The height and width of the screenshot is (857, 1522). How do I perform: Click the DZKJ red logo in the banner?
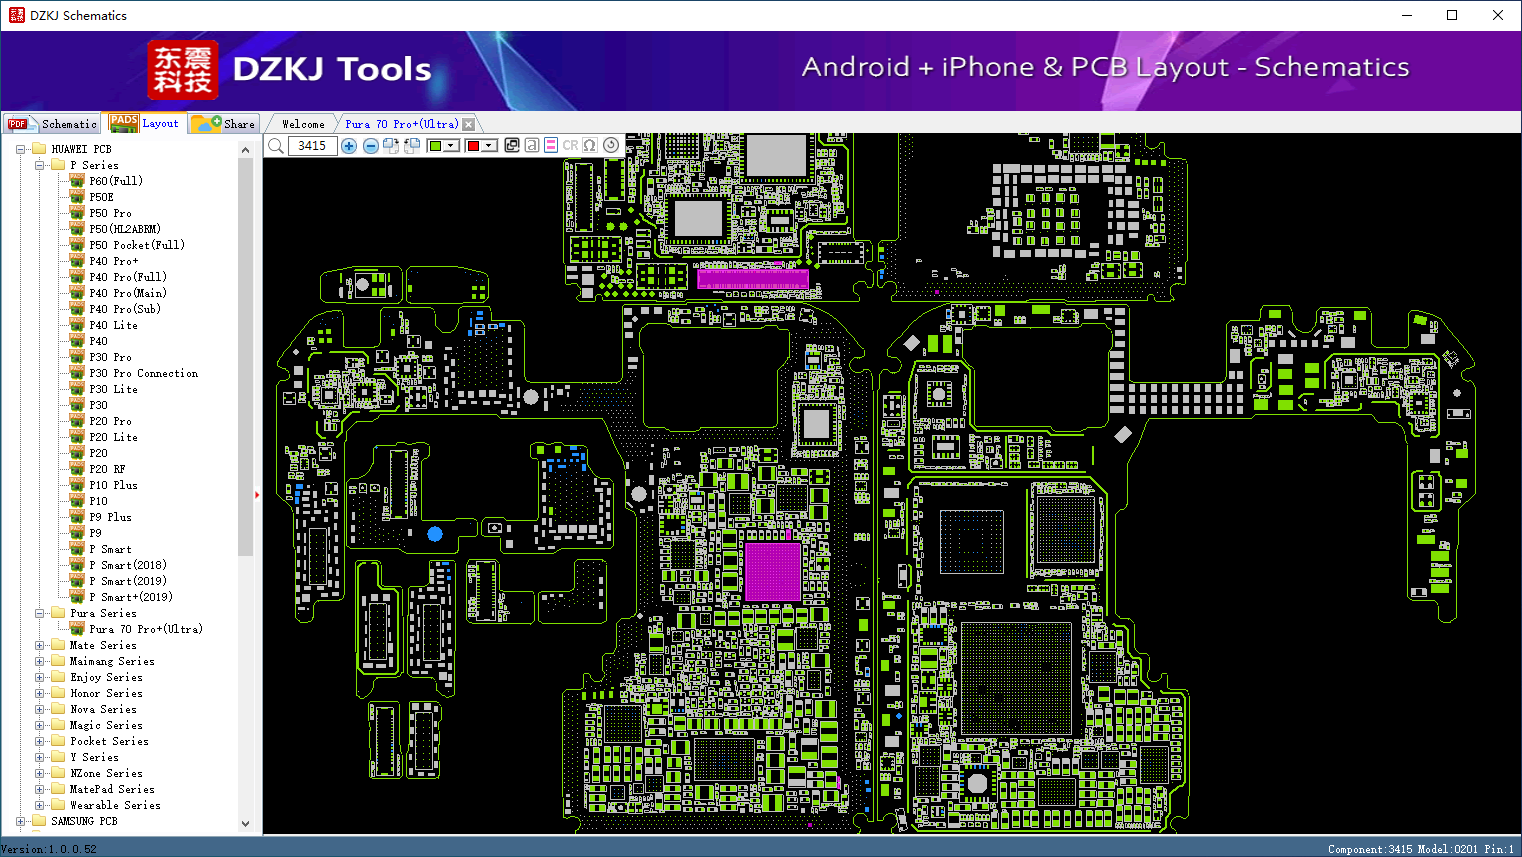pos(182,70)
